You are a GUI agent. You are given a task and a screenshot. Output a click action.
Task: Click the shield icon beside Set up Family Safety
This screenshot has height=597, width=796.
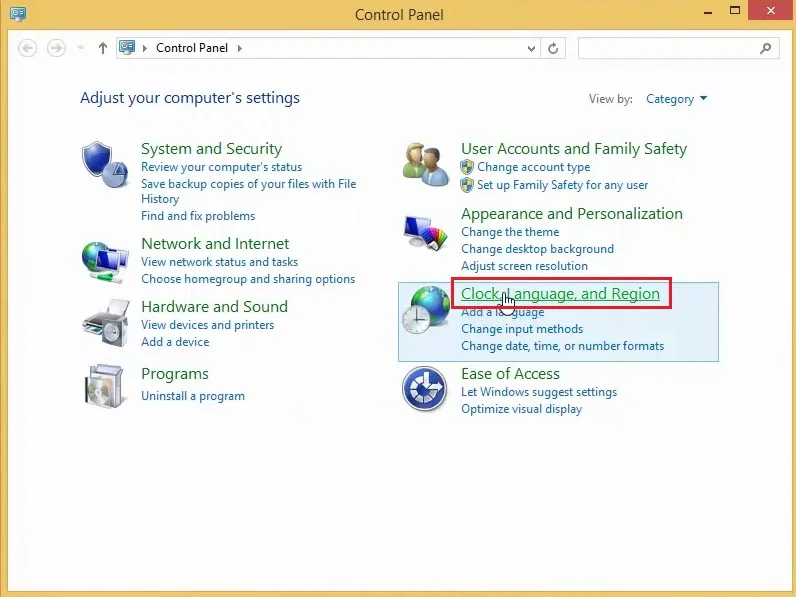[467, 185]
